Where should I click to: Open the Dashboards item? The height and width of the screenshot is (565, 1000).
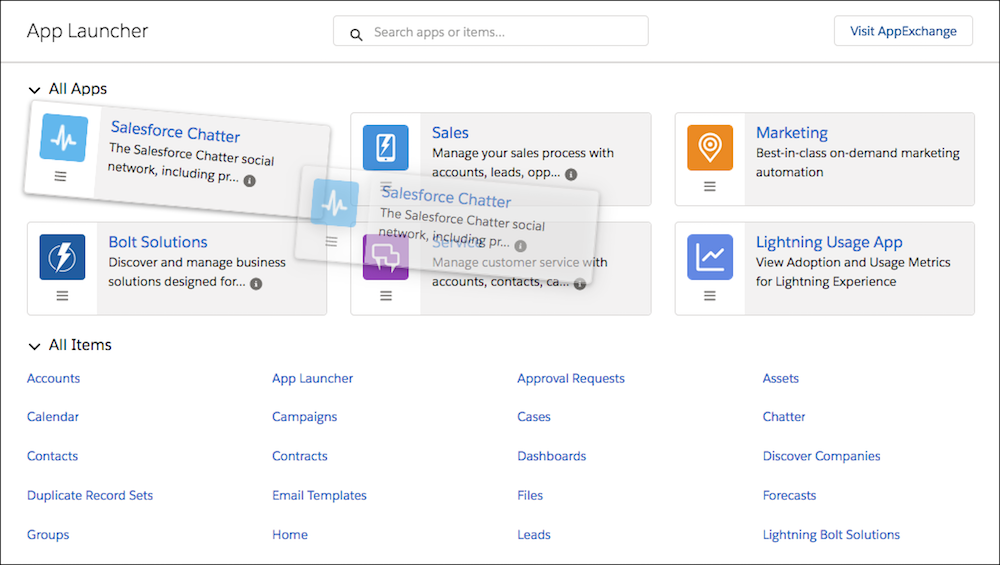(x=552, y=456)
